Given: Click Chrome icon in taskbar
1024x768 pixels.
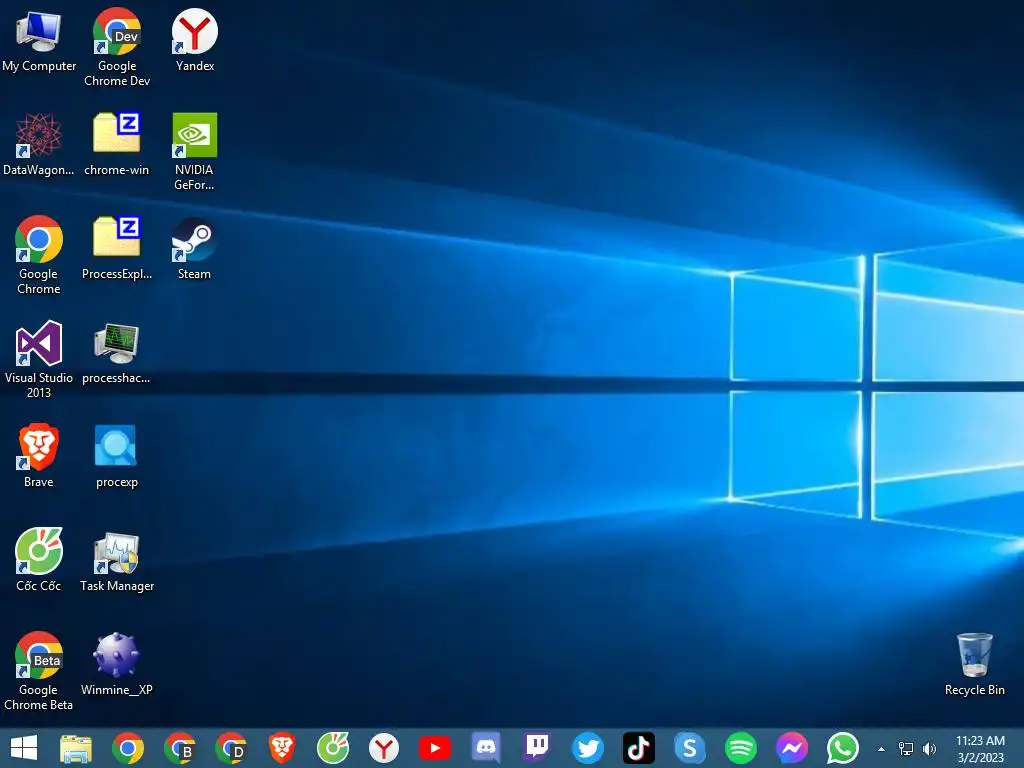Looking at the screenshot, I should [128, 748].
